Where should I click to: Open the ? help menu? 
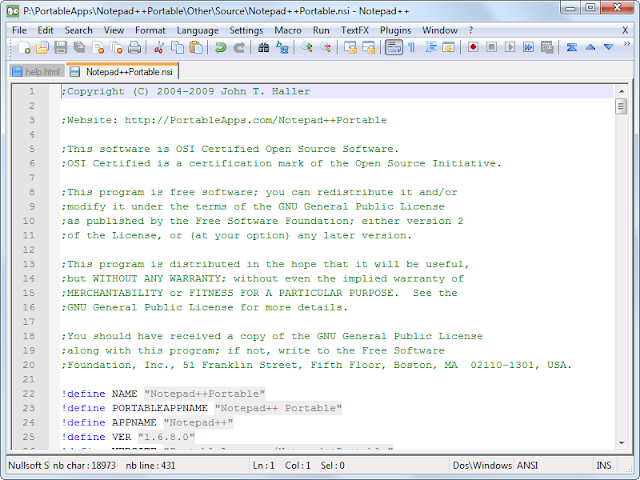coord(471,30)
